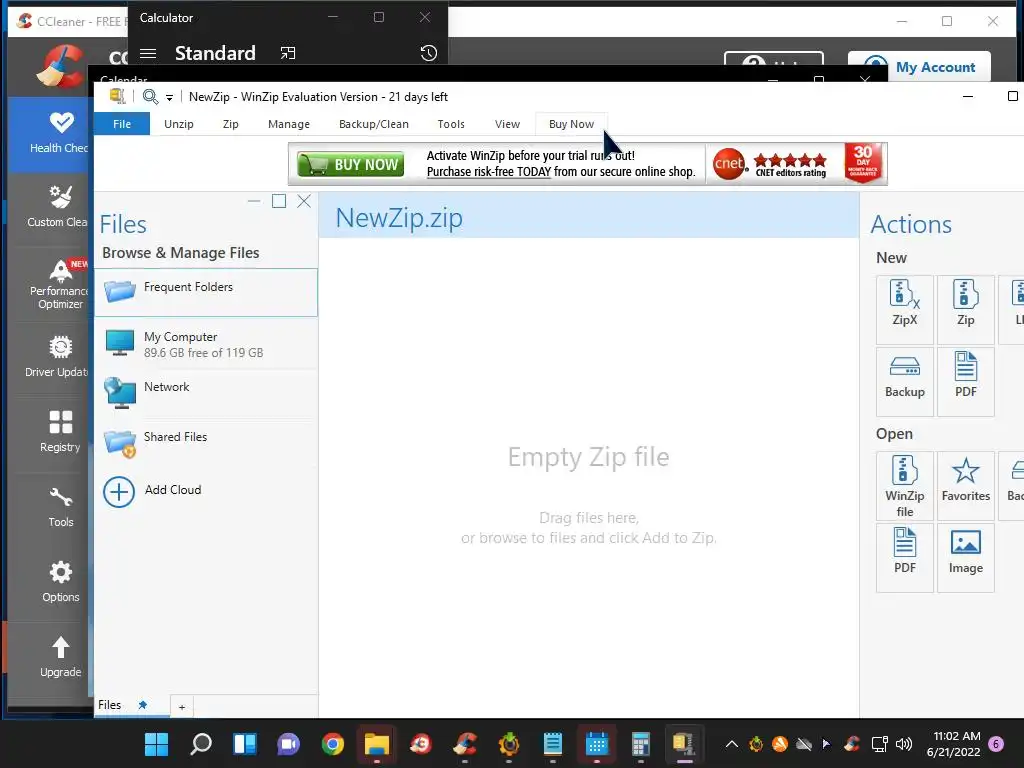
Task: Switch to the Unzip ribbon tab
Action: (x=178, y=124)
